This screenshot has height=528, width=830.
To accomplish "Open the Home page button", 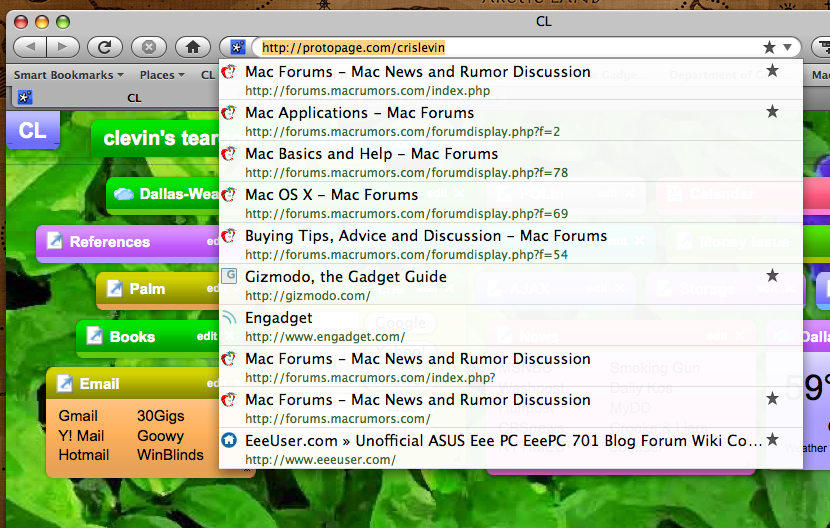I will pyautogui.click(x=193, y=47).
